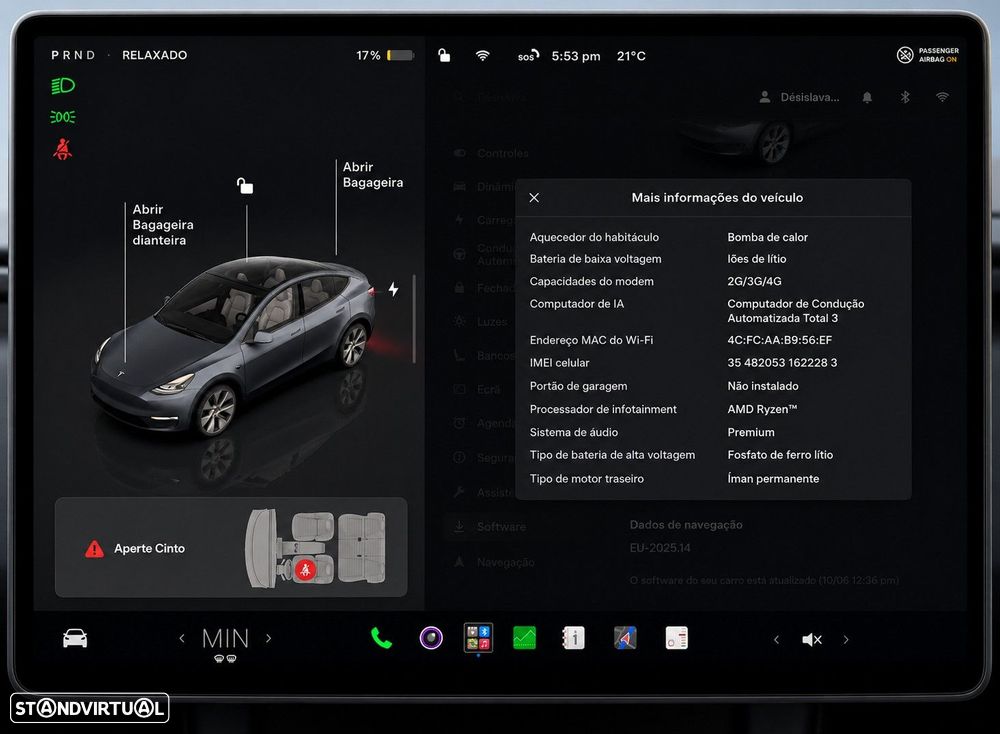Decrease volume with left chevron

point(776,640)
